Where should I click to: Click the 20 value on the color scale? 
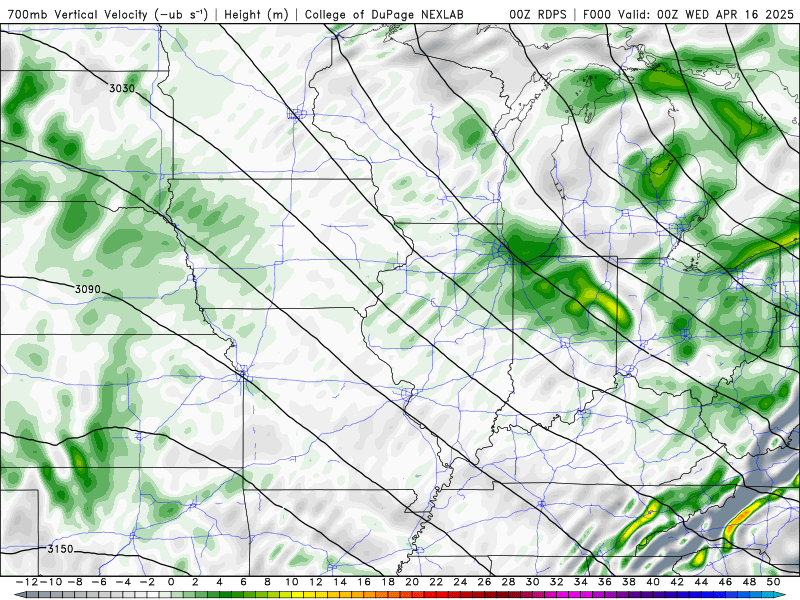click(412, 582)
